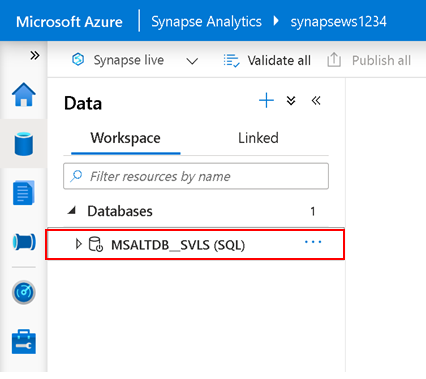Click Validate all
The image size is (426, 379).
(267, 60)
